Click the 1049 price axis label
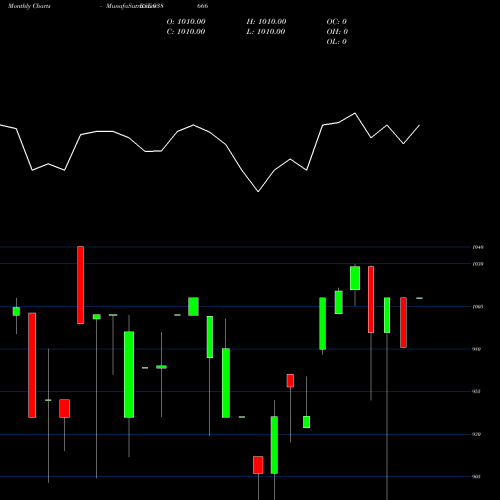This screenshot has height=500, width=500. coord(478,247)
